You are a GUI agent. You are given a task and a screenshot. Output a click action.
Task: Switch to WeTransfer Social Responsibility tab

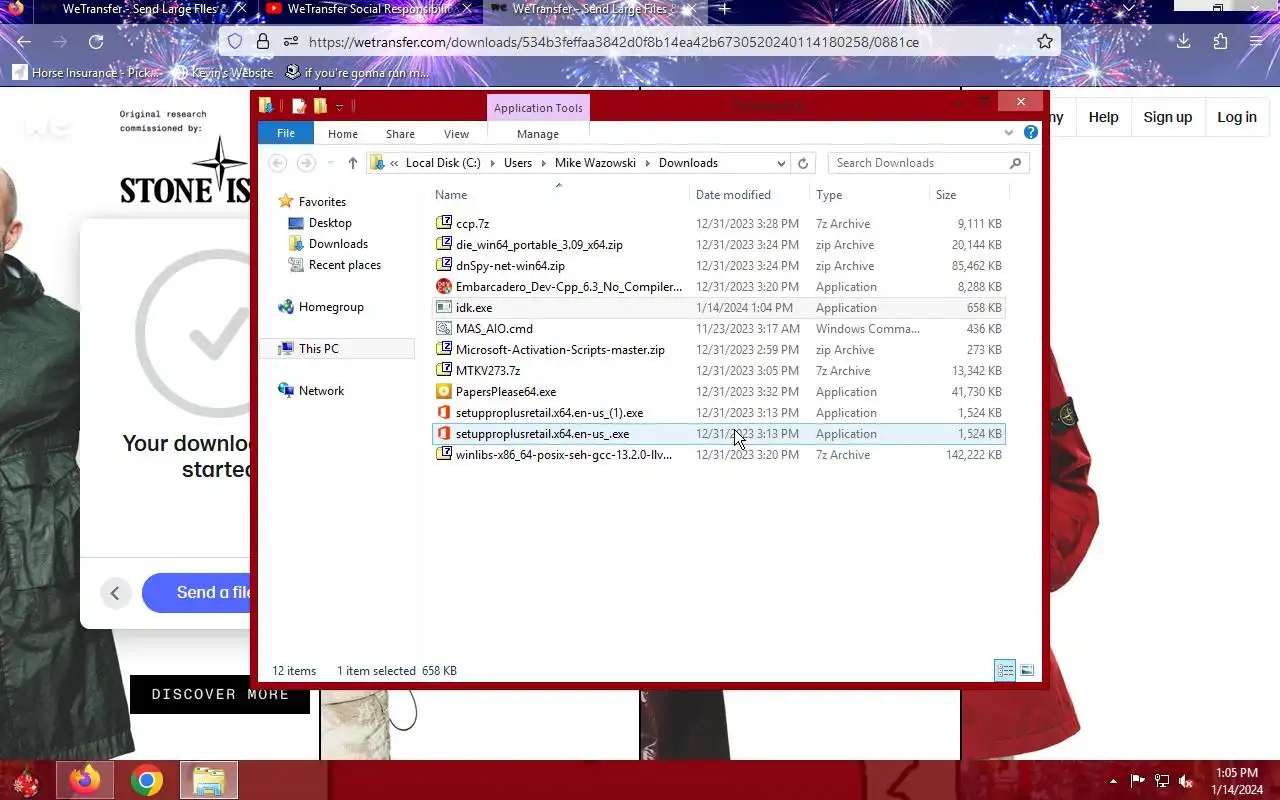(366, 9)
